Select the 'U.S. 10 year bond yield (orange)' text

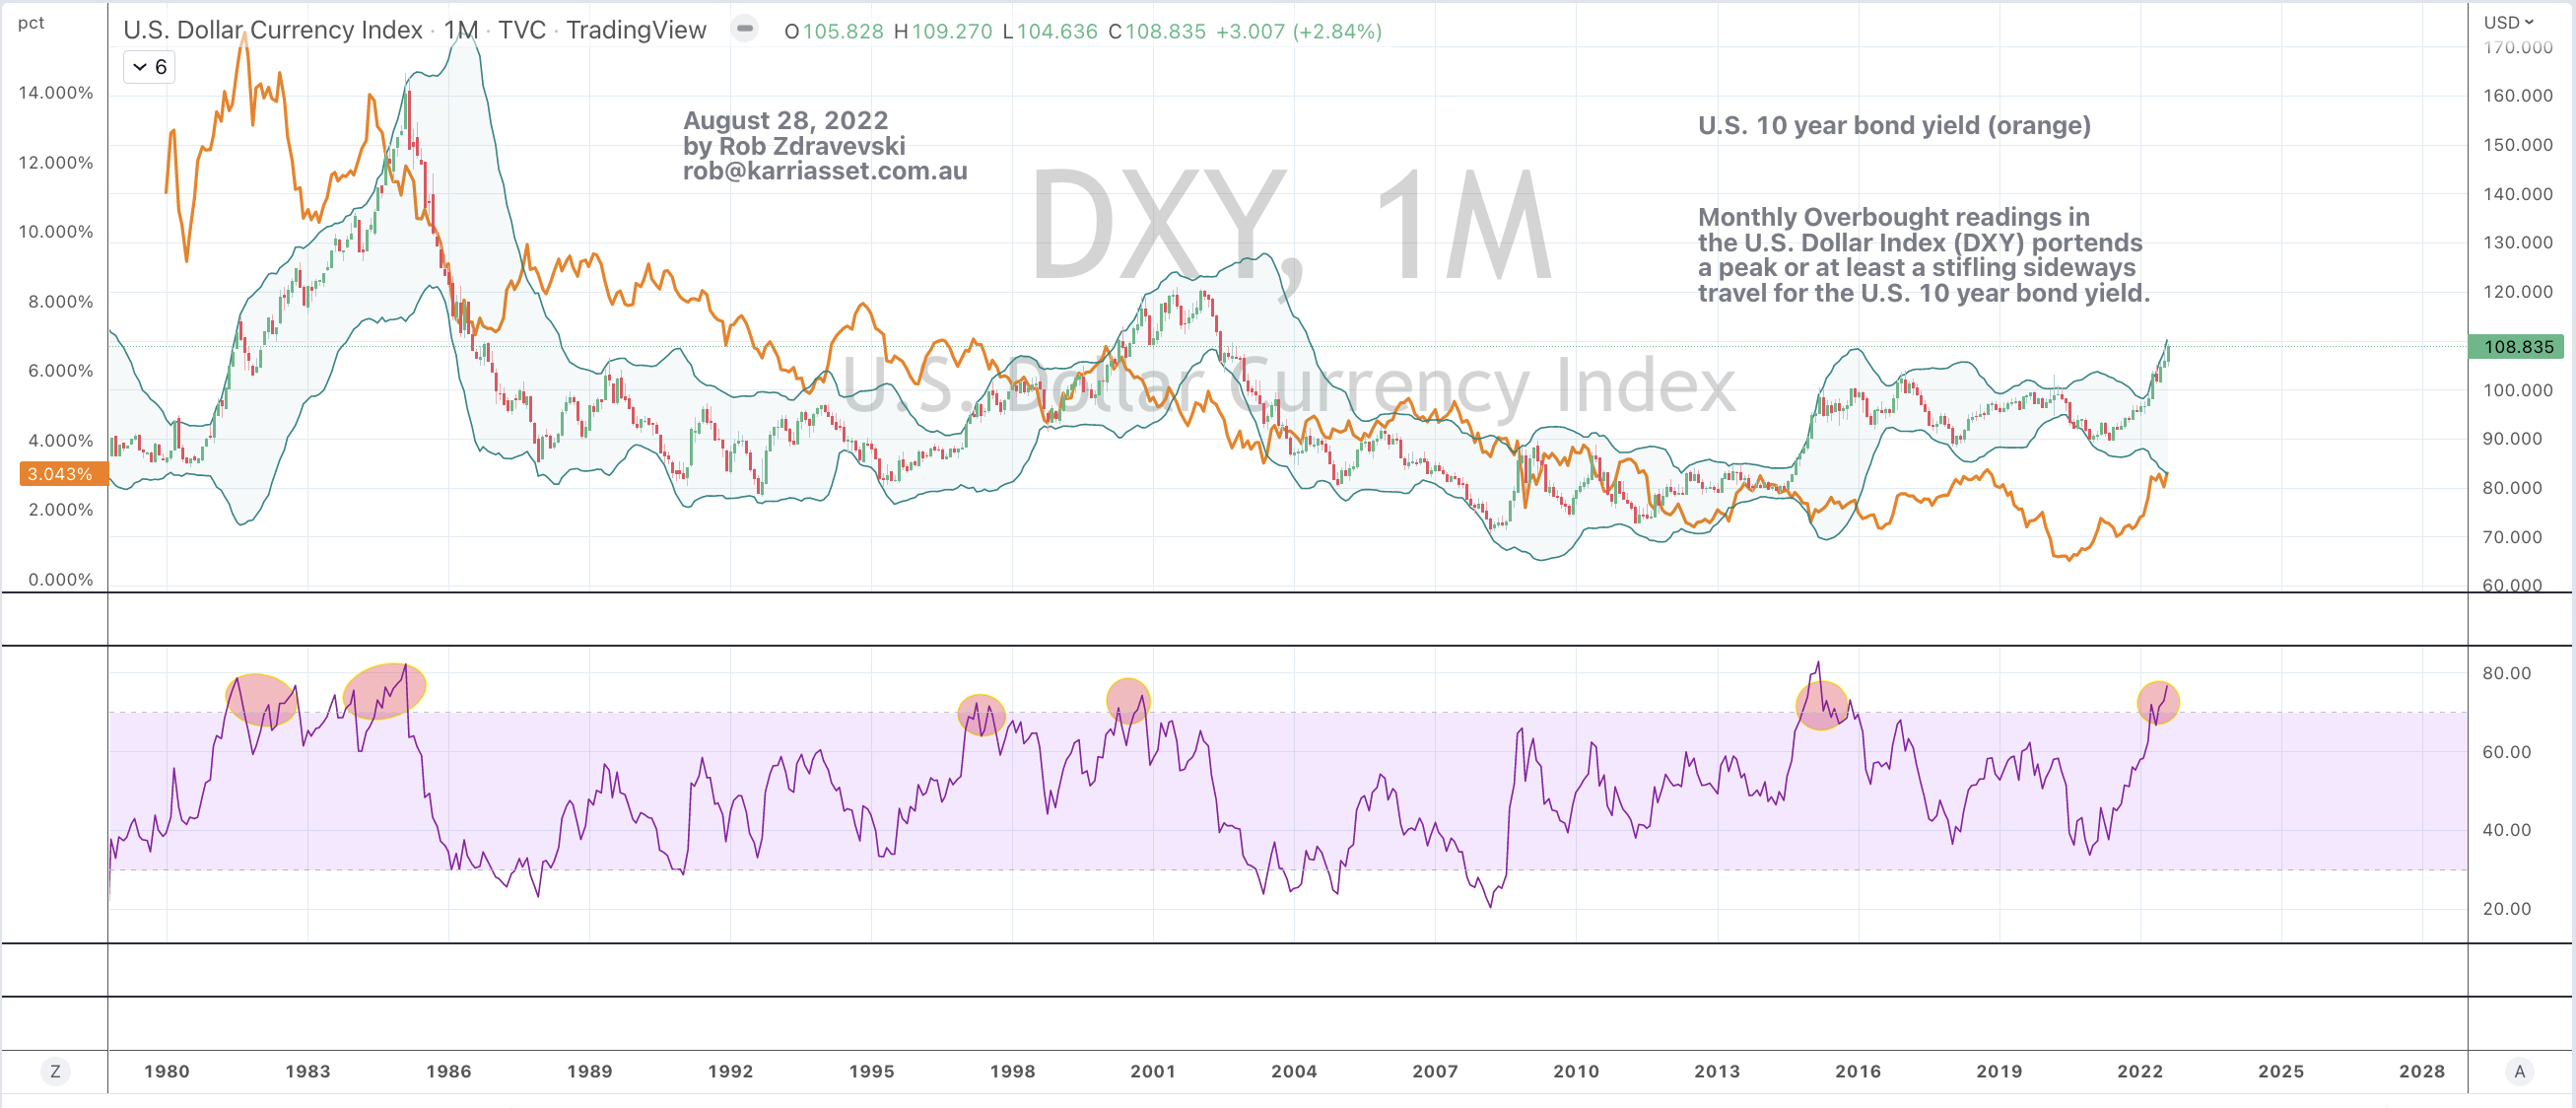(1893, 125)
